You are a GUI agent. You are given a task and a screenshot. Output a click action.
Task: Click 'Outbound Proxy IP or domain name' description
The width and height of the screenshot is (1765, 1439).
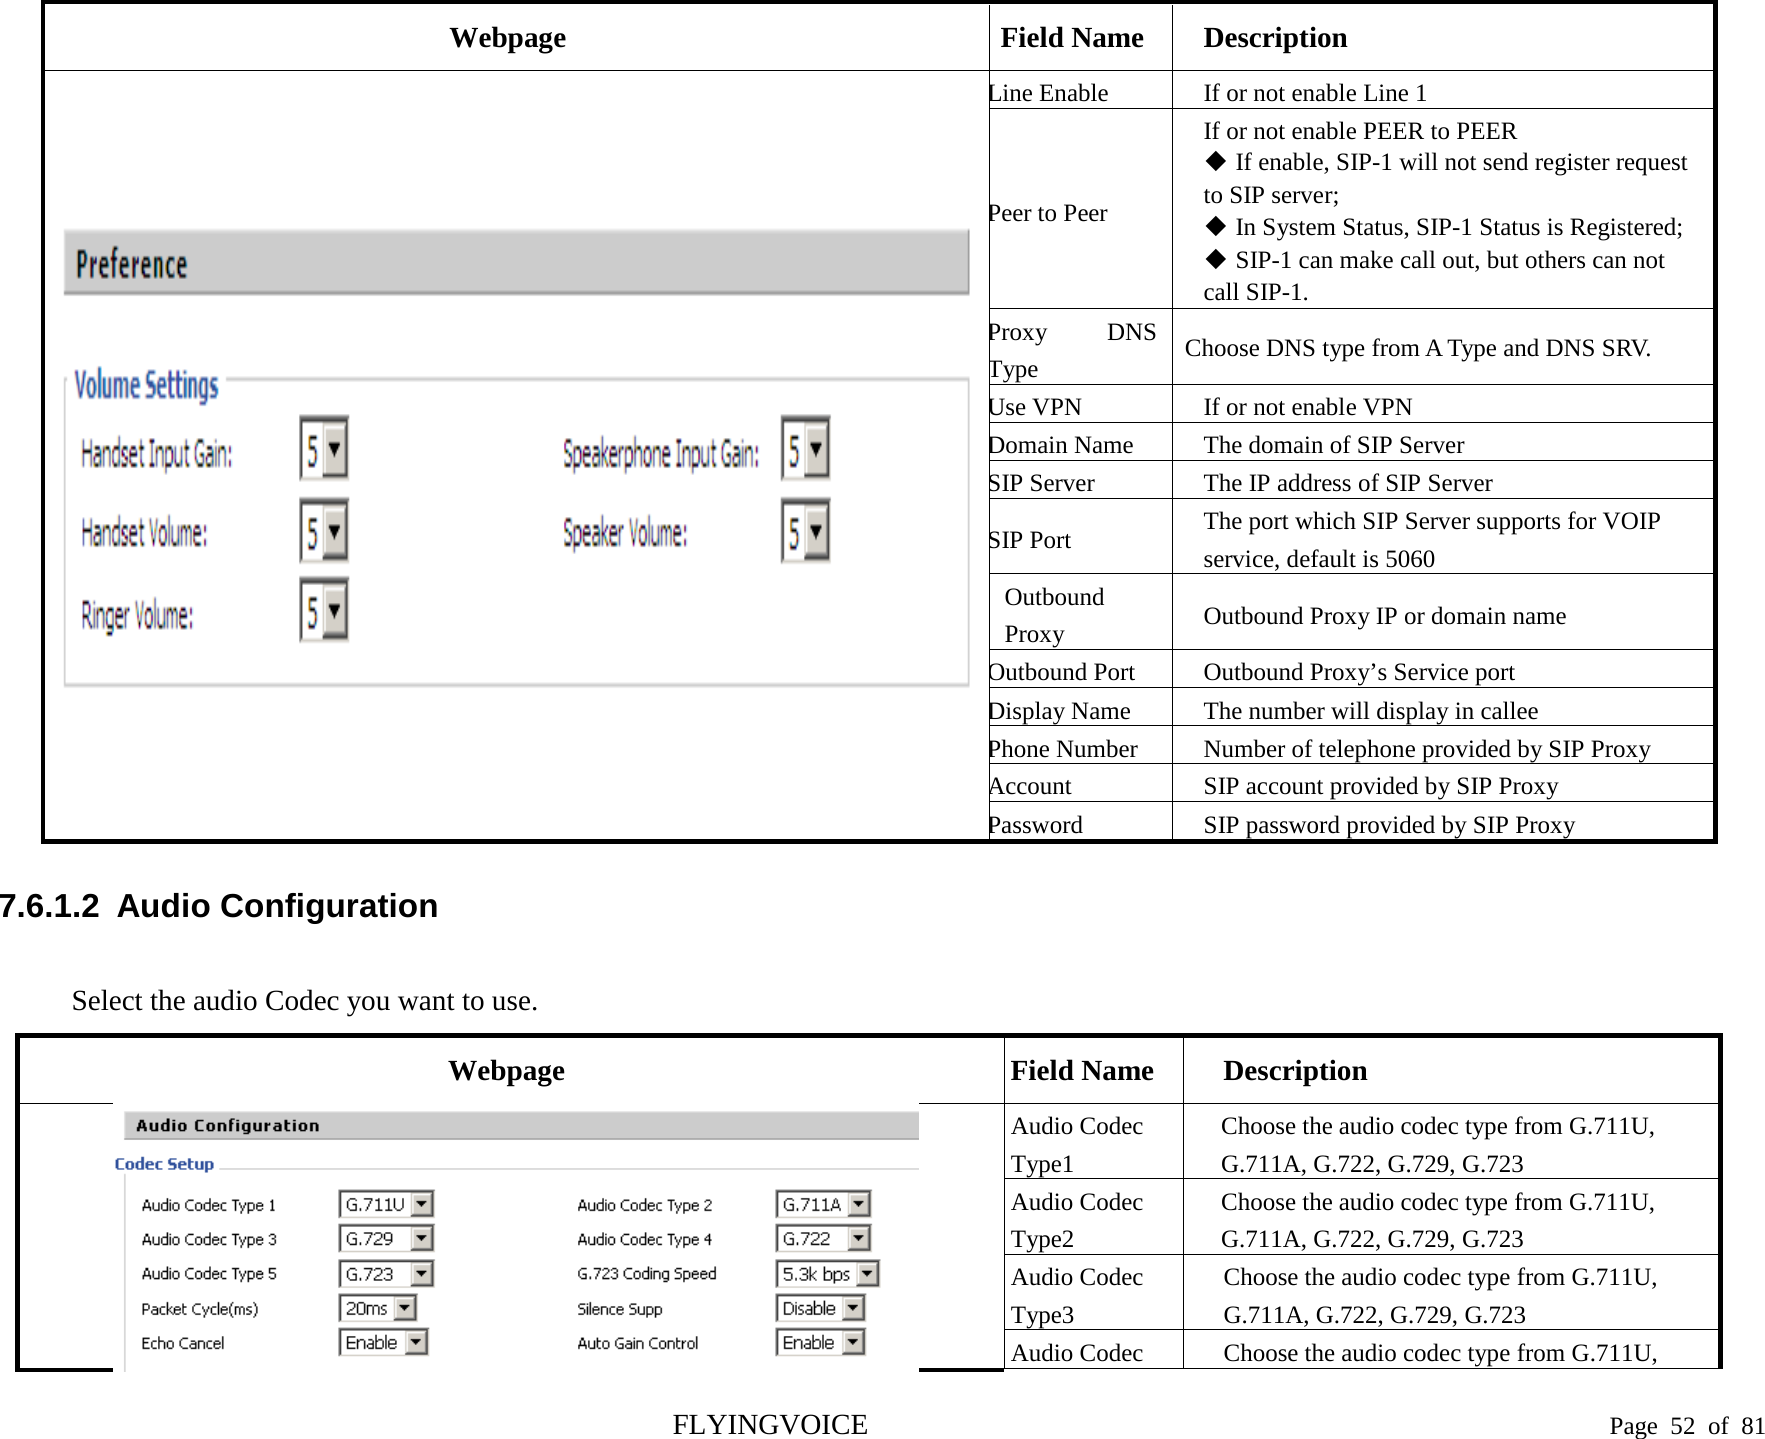click(x=1385, y=615)
